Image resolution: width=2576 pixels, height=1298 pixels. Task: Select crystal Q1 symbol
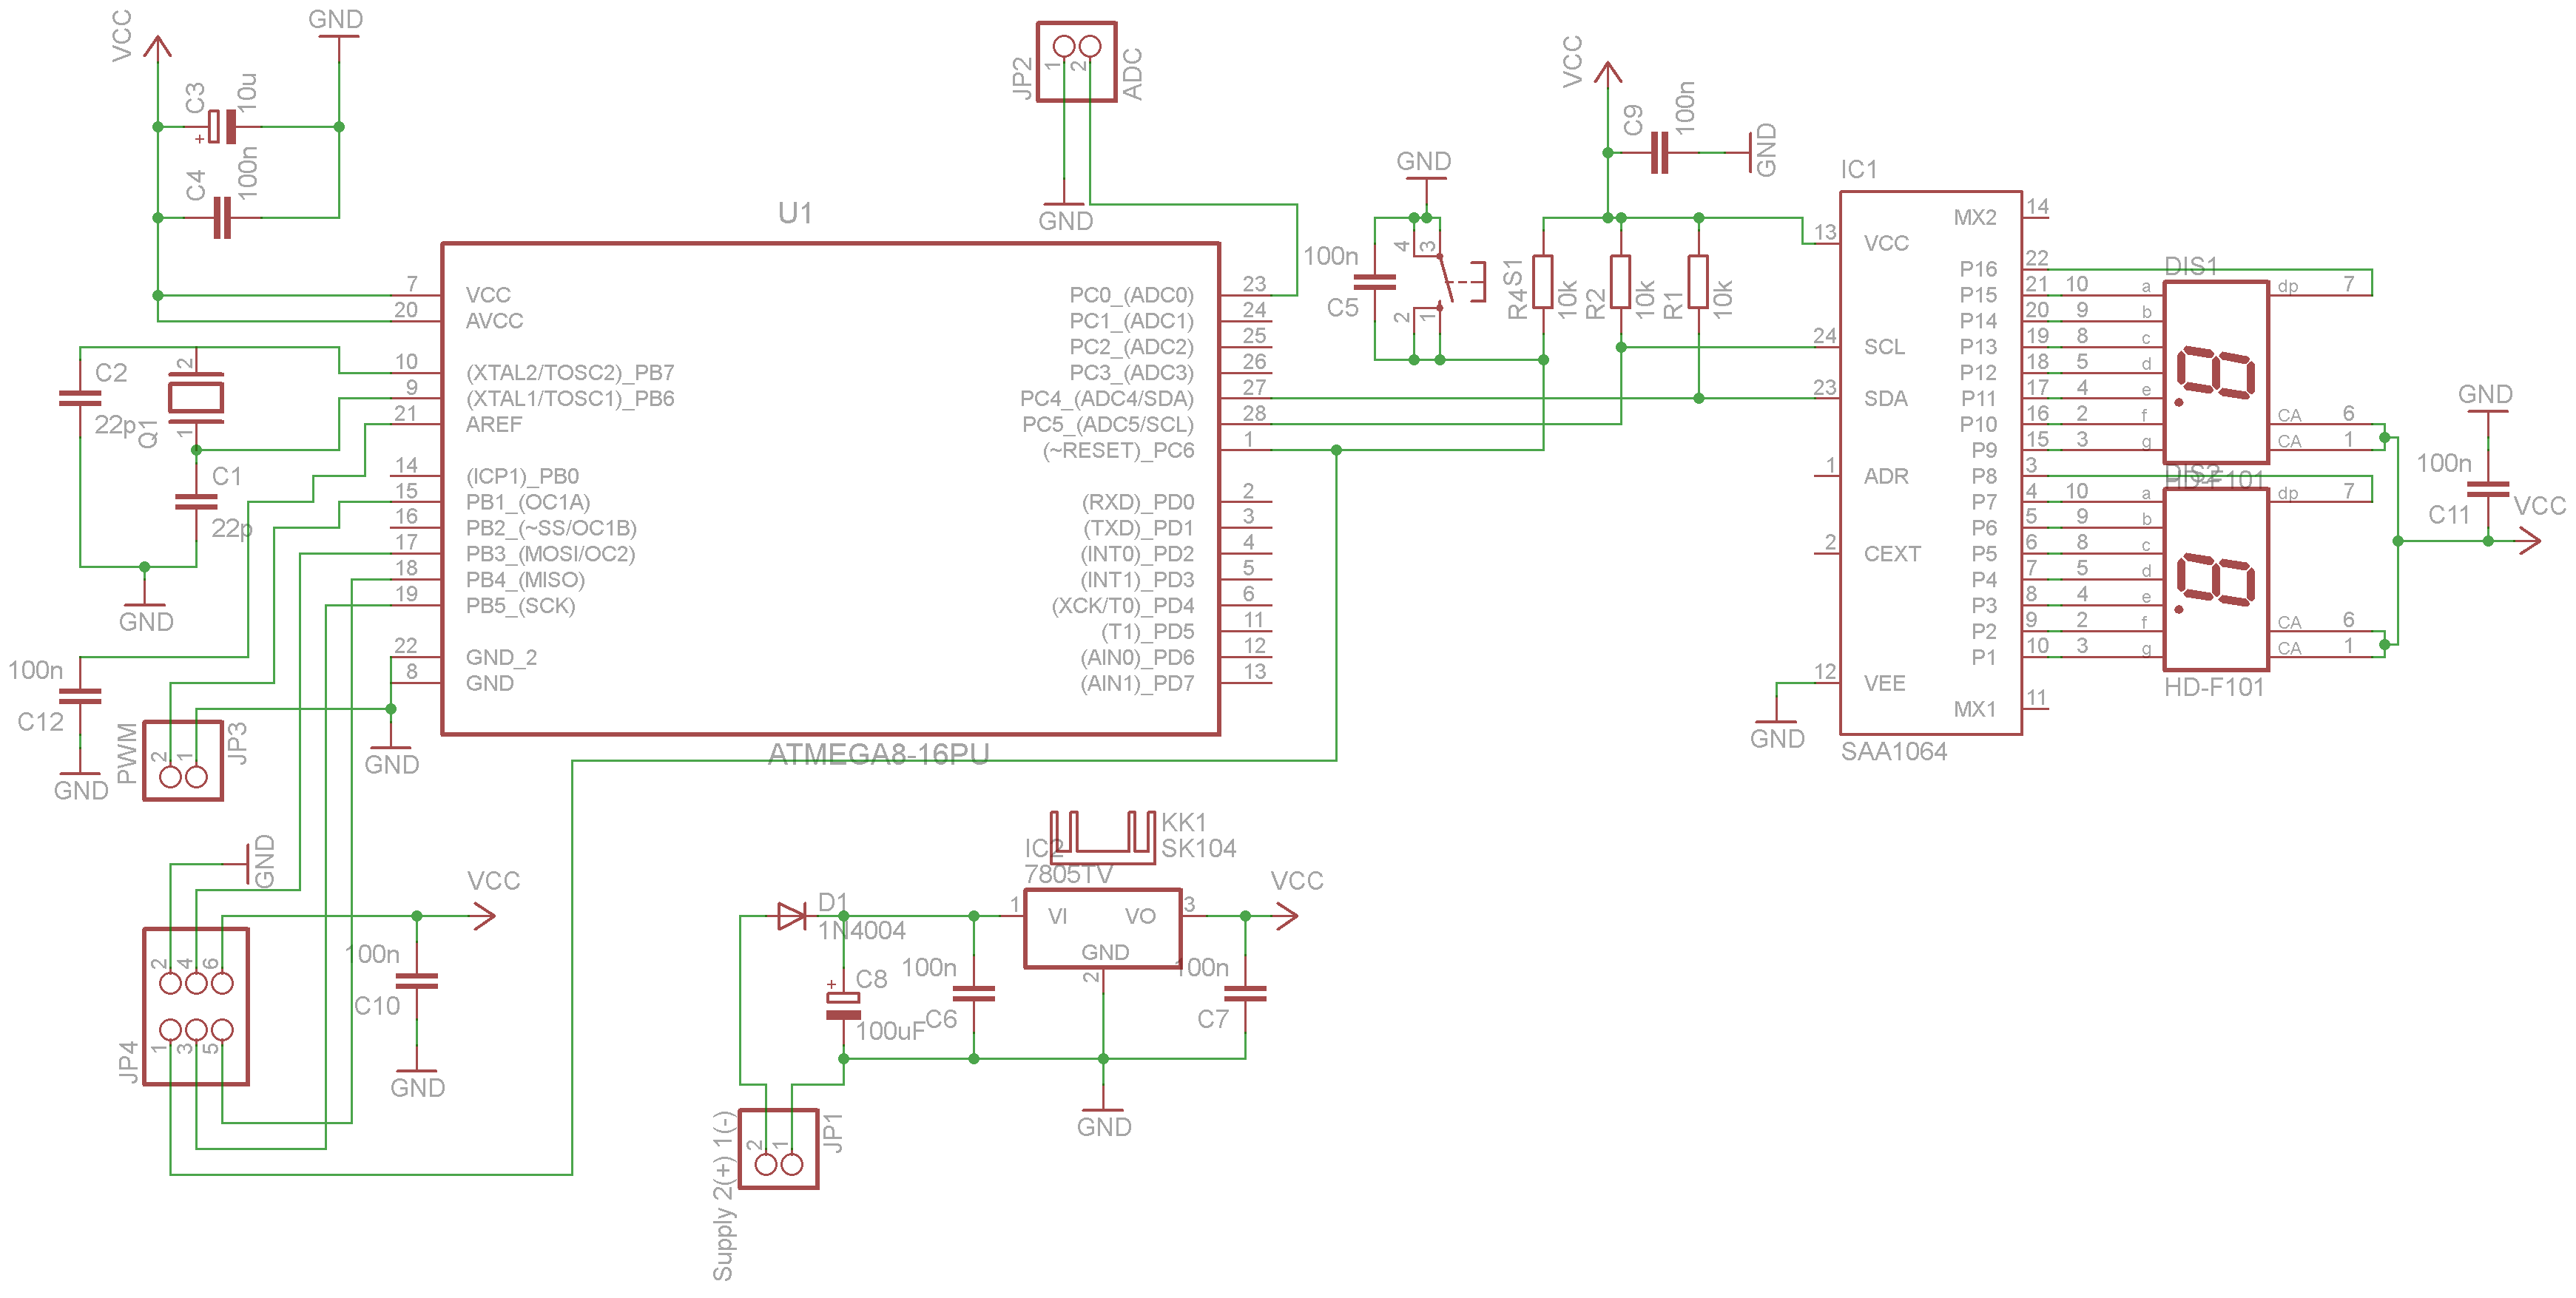[x=196, y=398]
